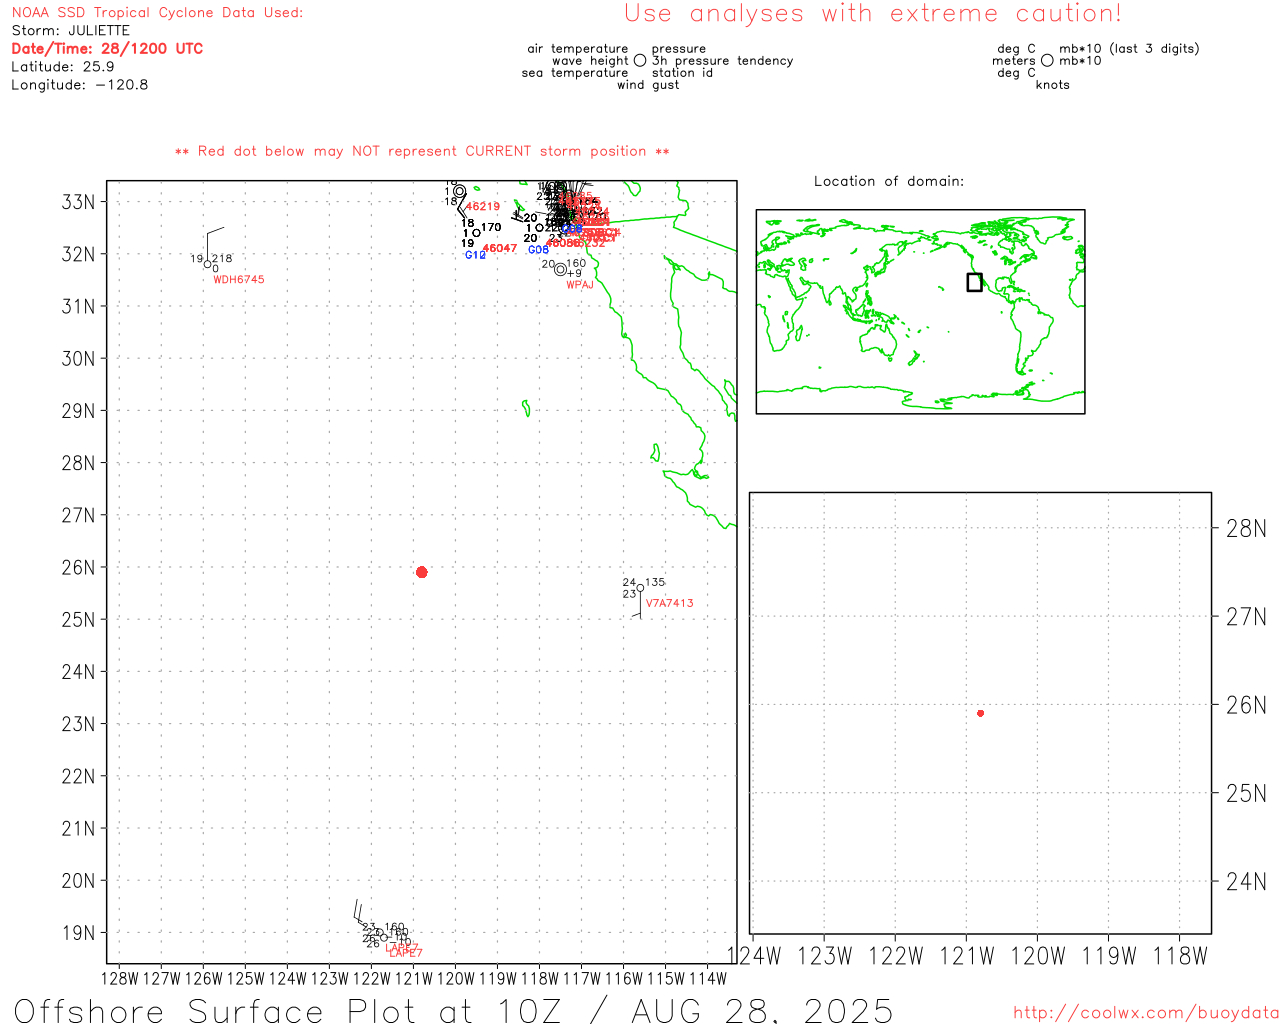Screen dimensions: 1280x1024
Task: Click the 31N latitude label on main map
Action: [x=79, y=306]
